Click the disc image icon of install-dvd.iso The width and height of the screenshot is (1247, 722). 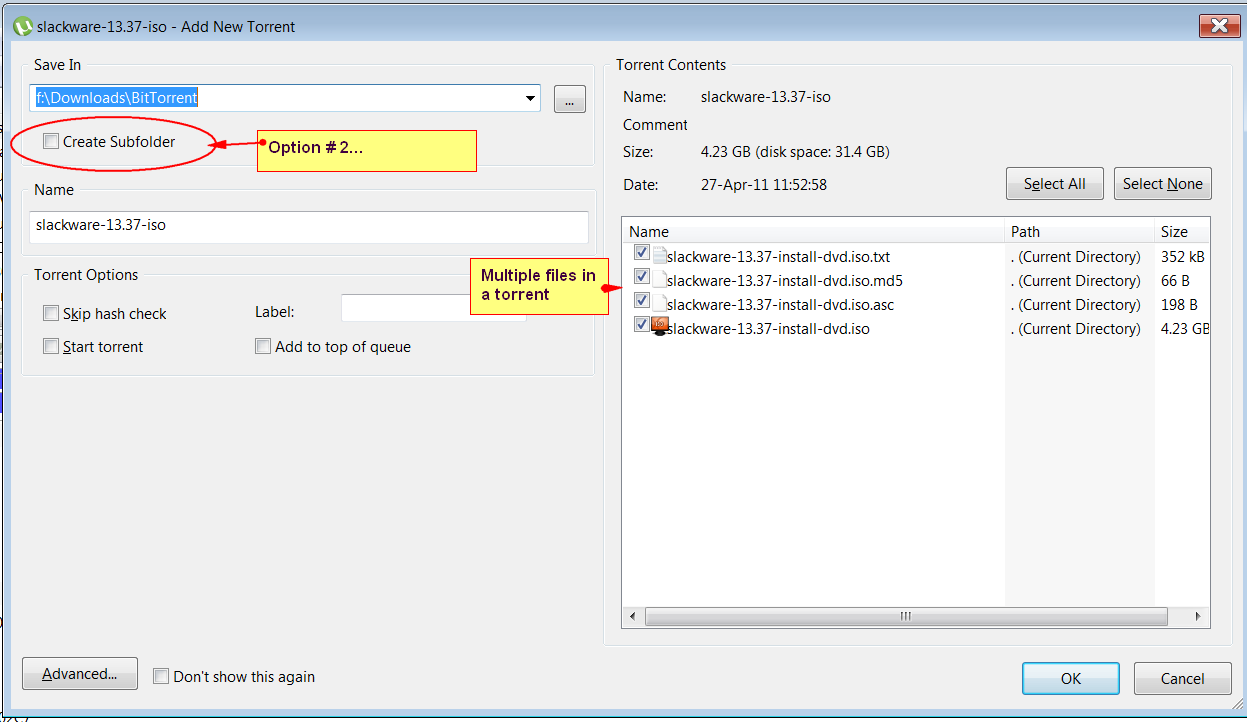coord(660,327)
